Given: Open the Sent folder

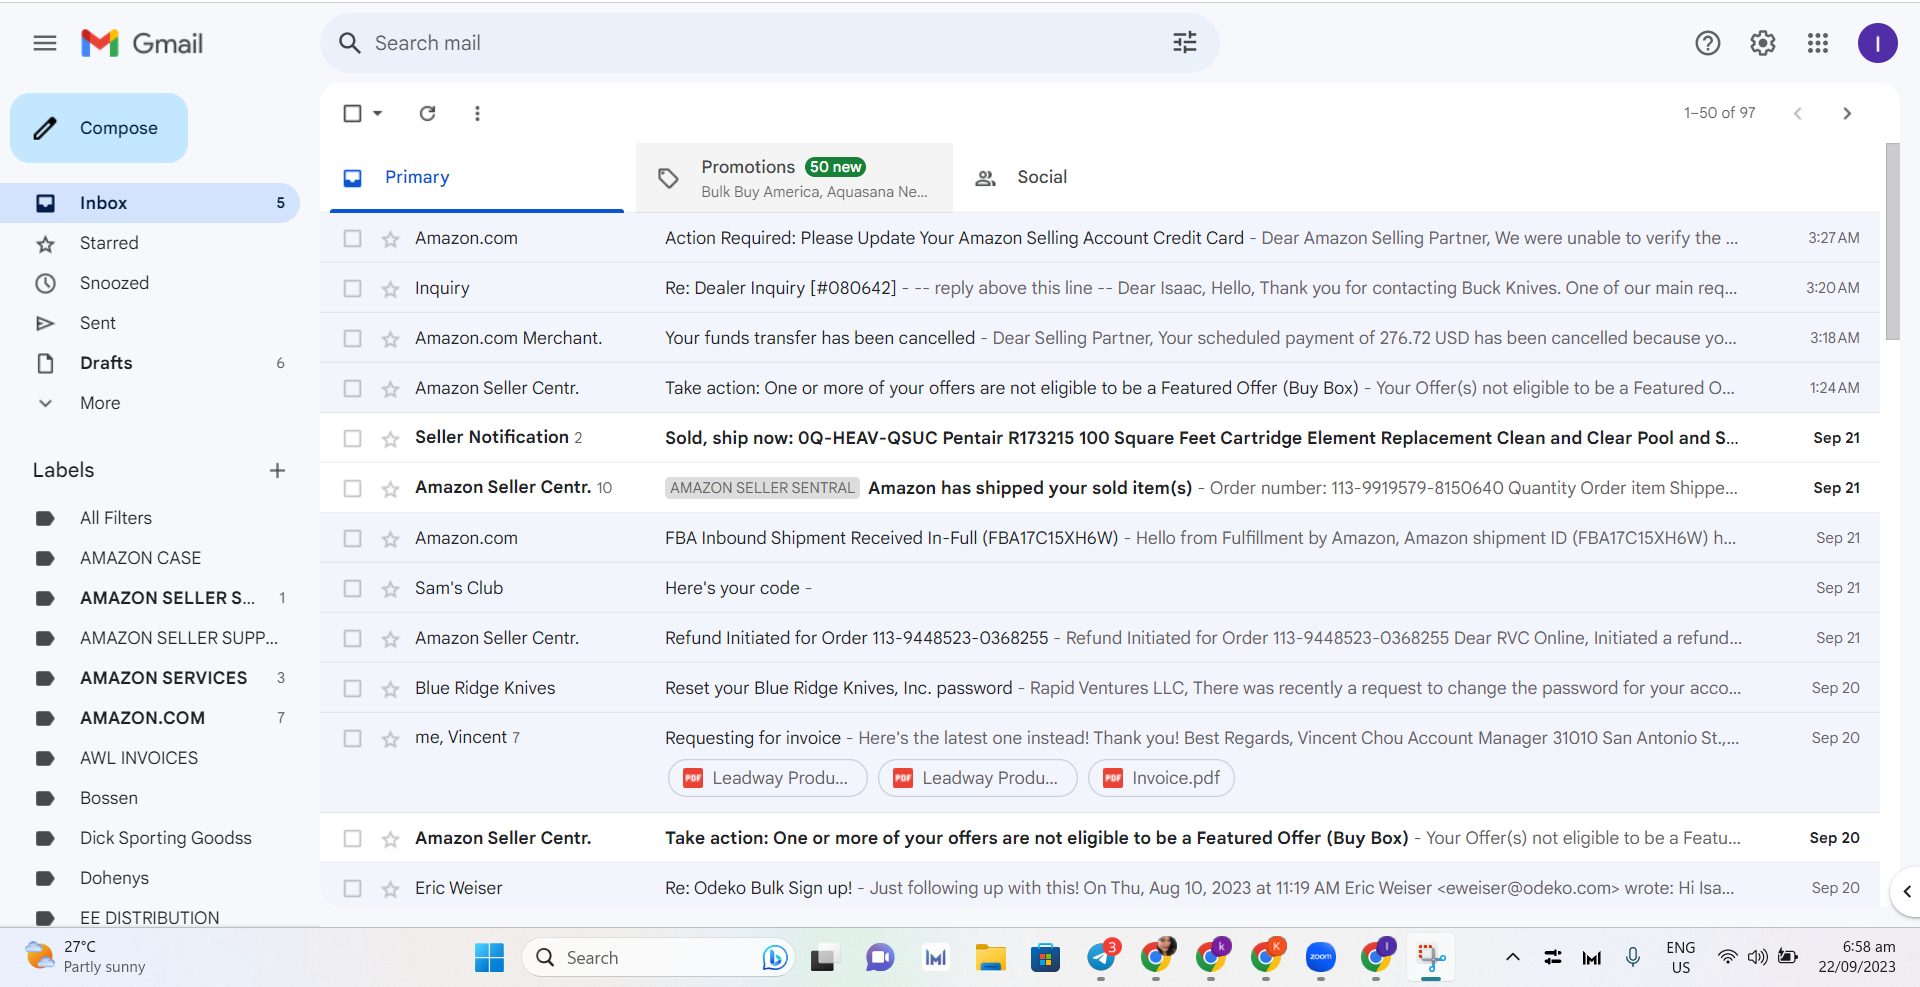Looking at the screenshot, I should [x=150, y=323].
